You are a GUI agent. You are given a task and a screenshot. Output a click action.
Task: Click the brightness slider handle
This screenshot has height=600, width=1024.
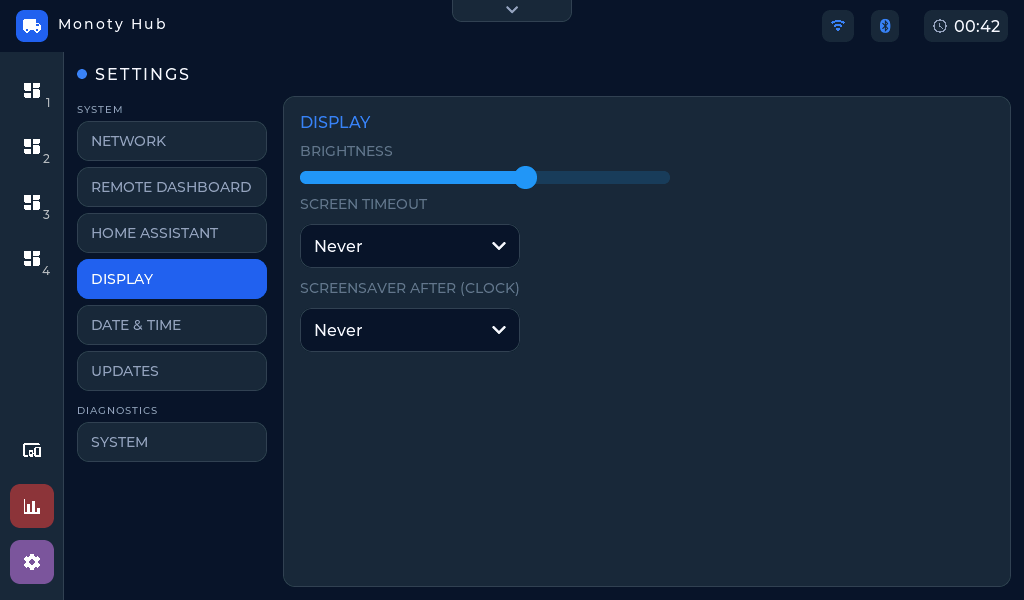tap(526, 178)
